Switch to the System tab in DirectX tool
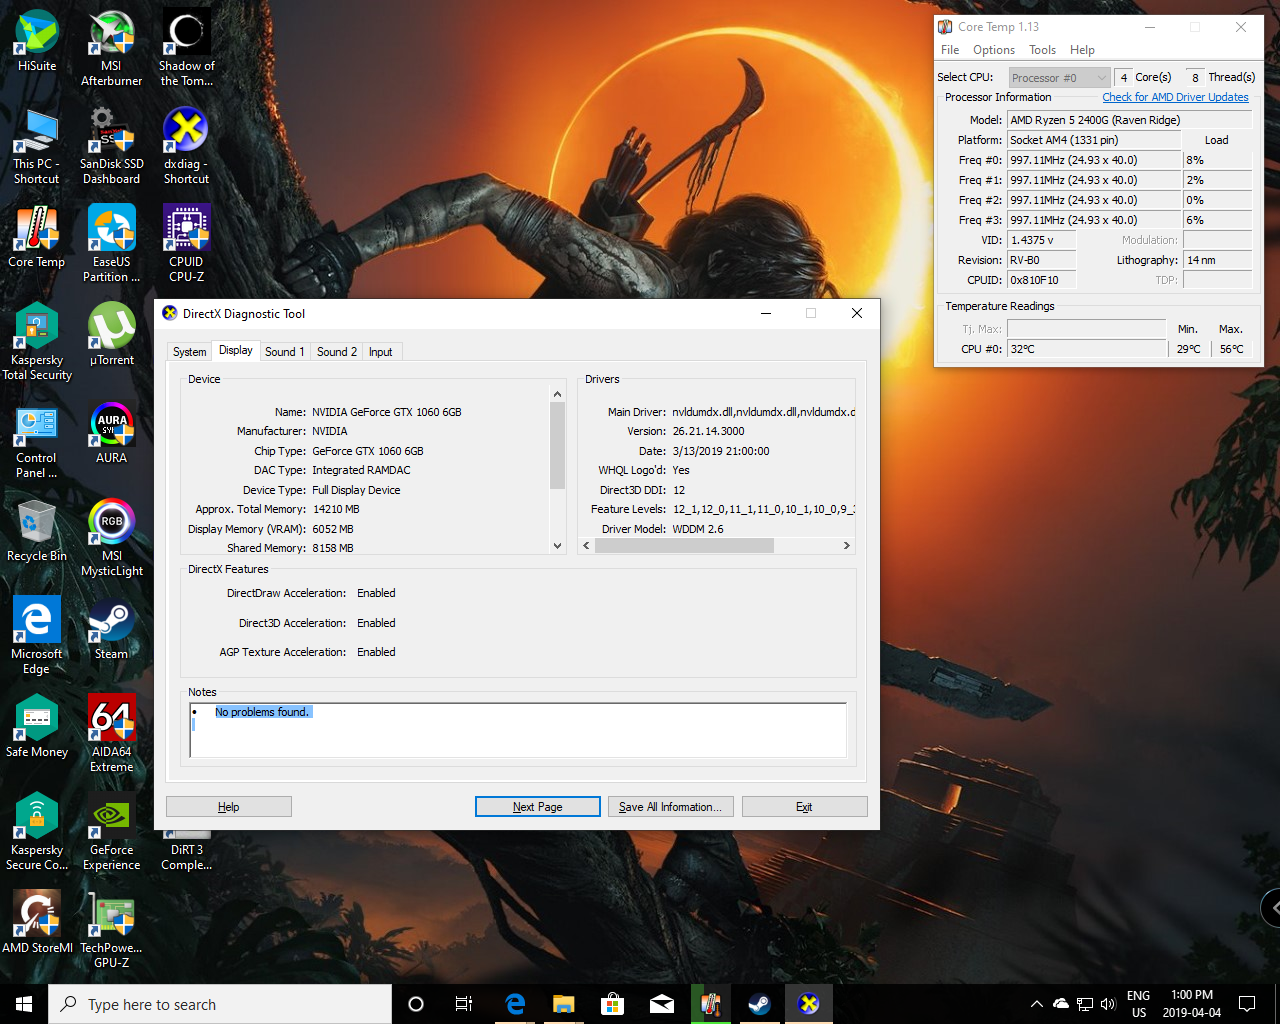 (x=189, y=352)
